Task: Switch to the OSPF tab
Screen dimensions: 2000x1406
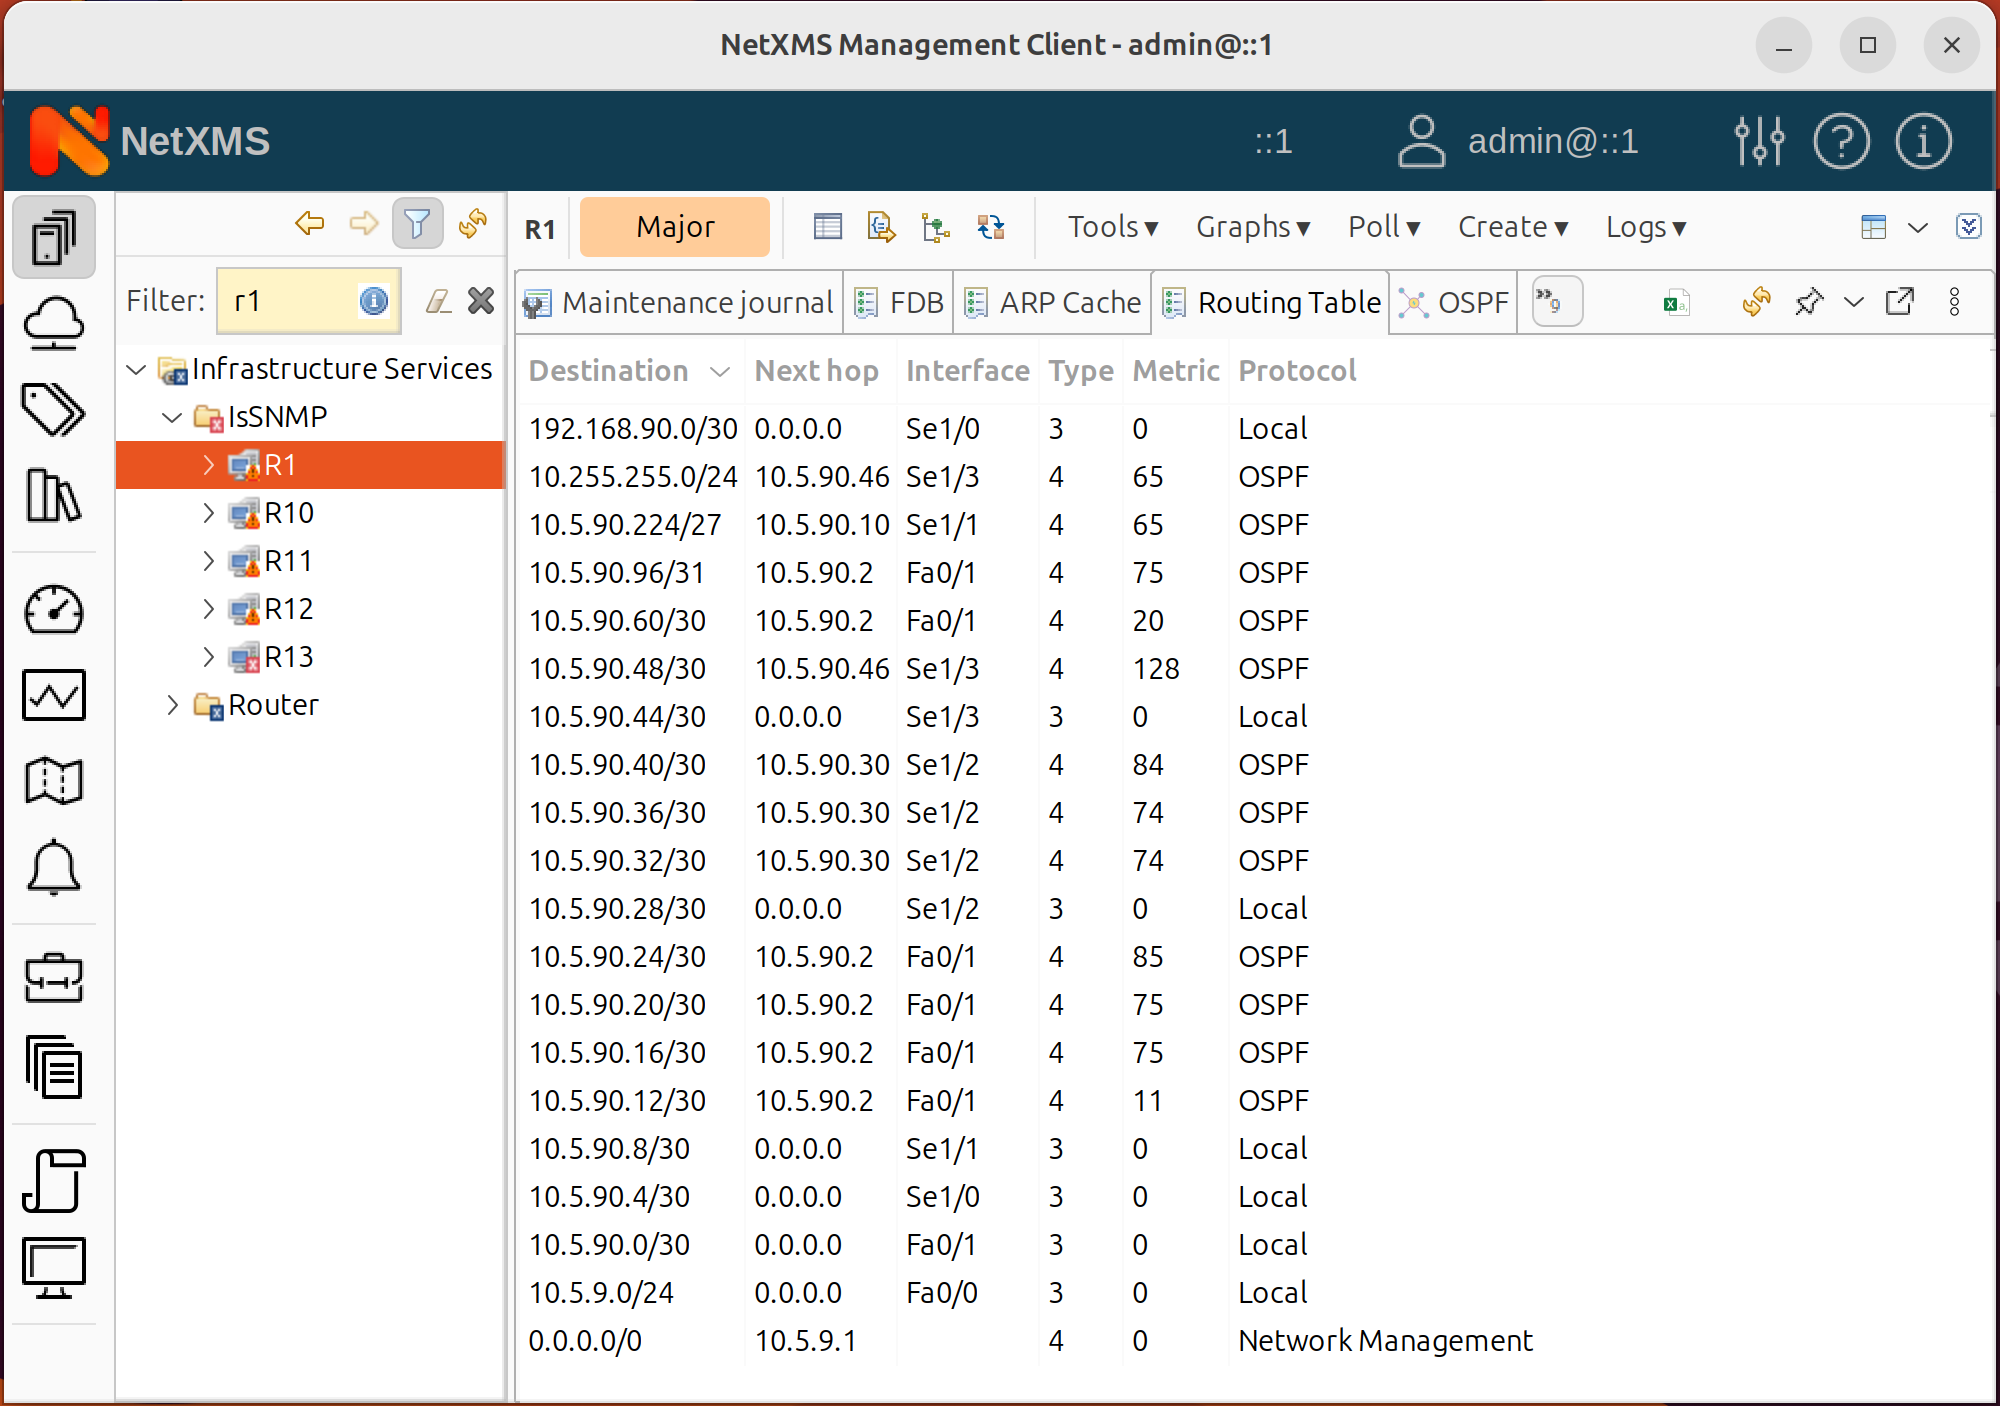Action: pyautogui.click(x=1453, y=302)
